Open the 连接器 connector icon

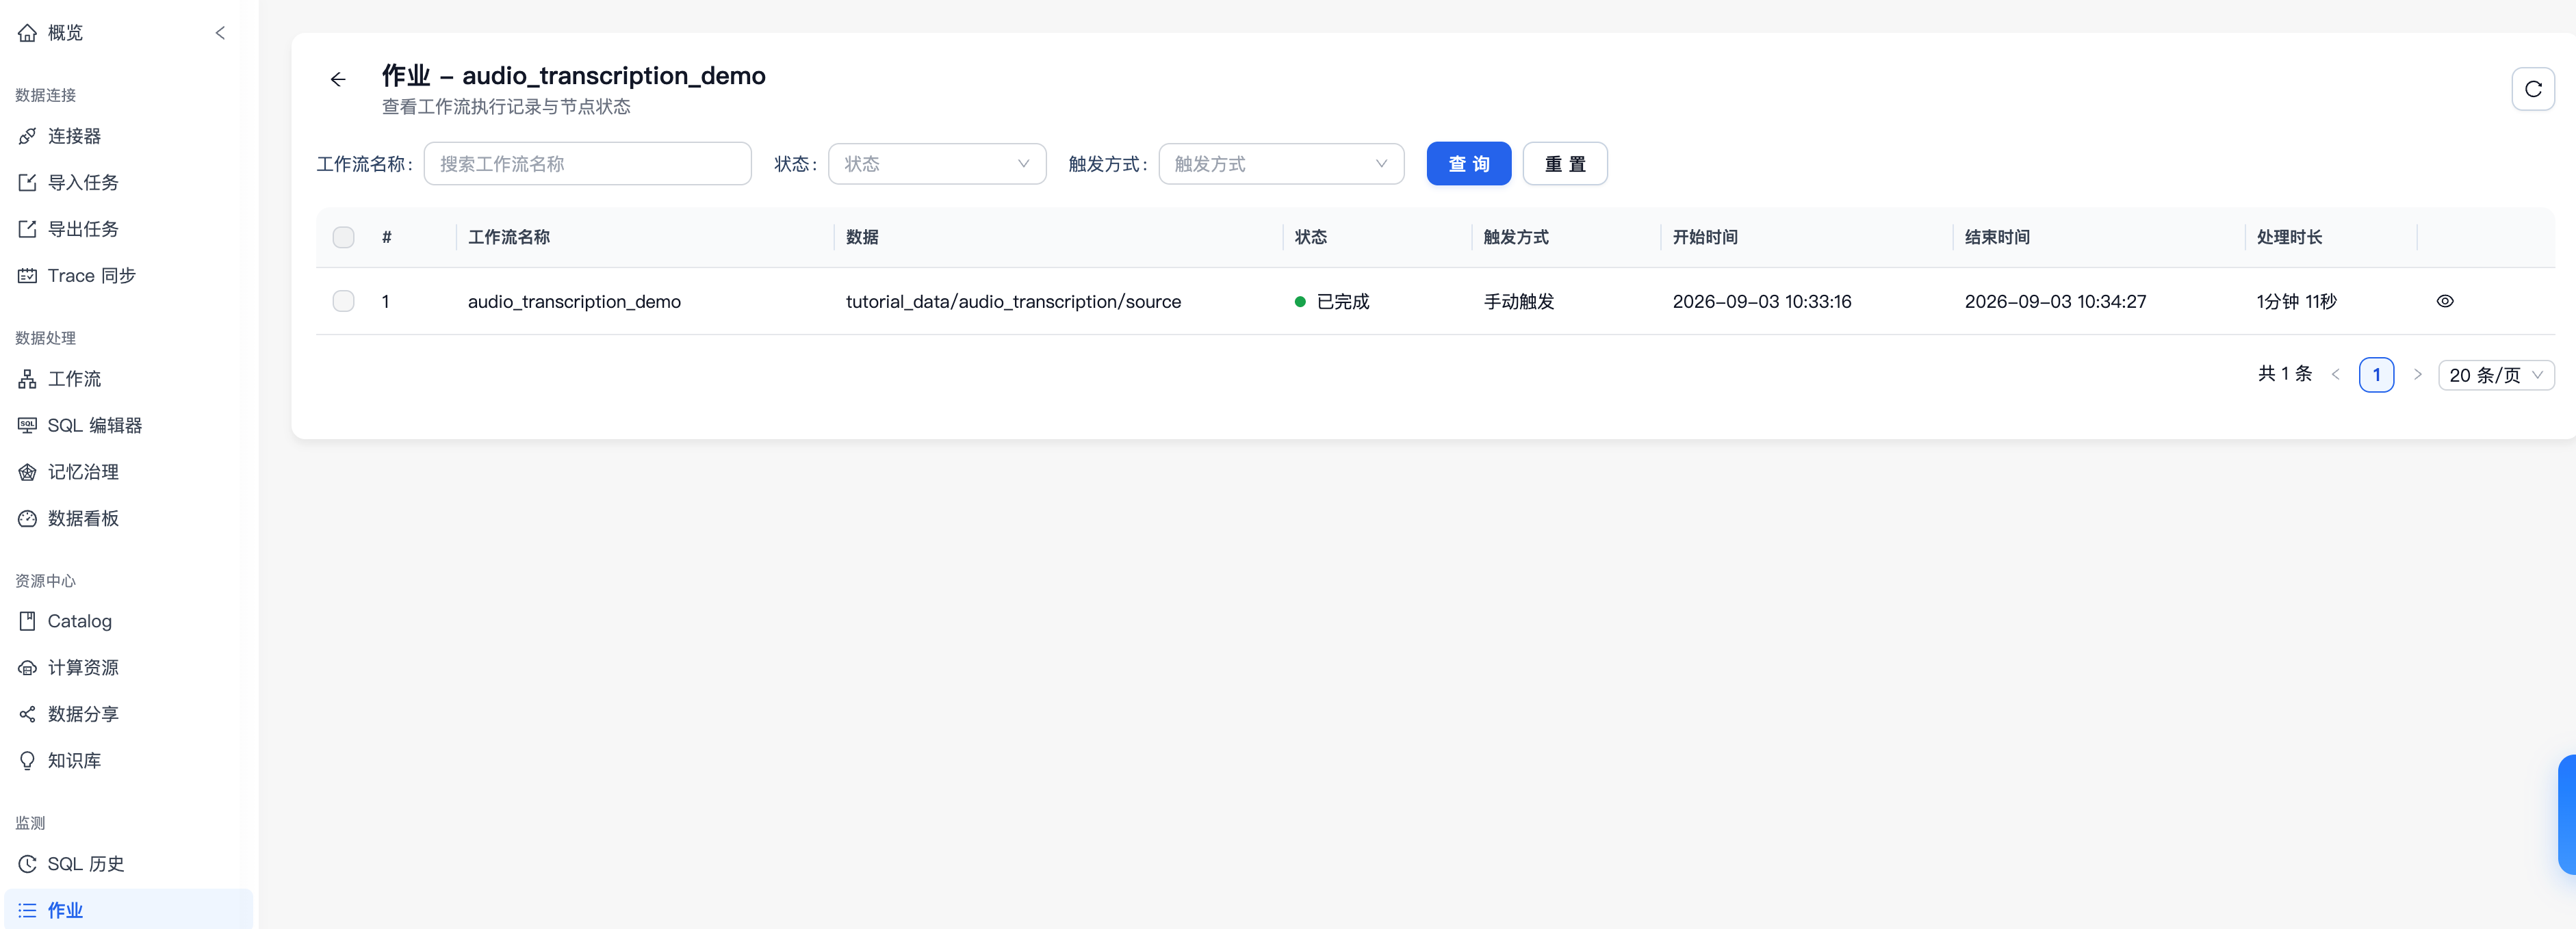[27, 136]
